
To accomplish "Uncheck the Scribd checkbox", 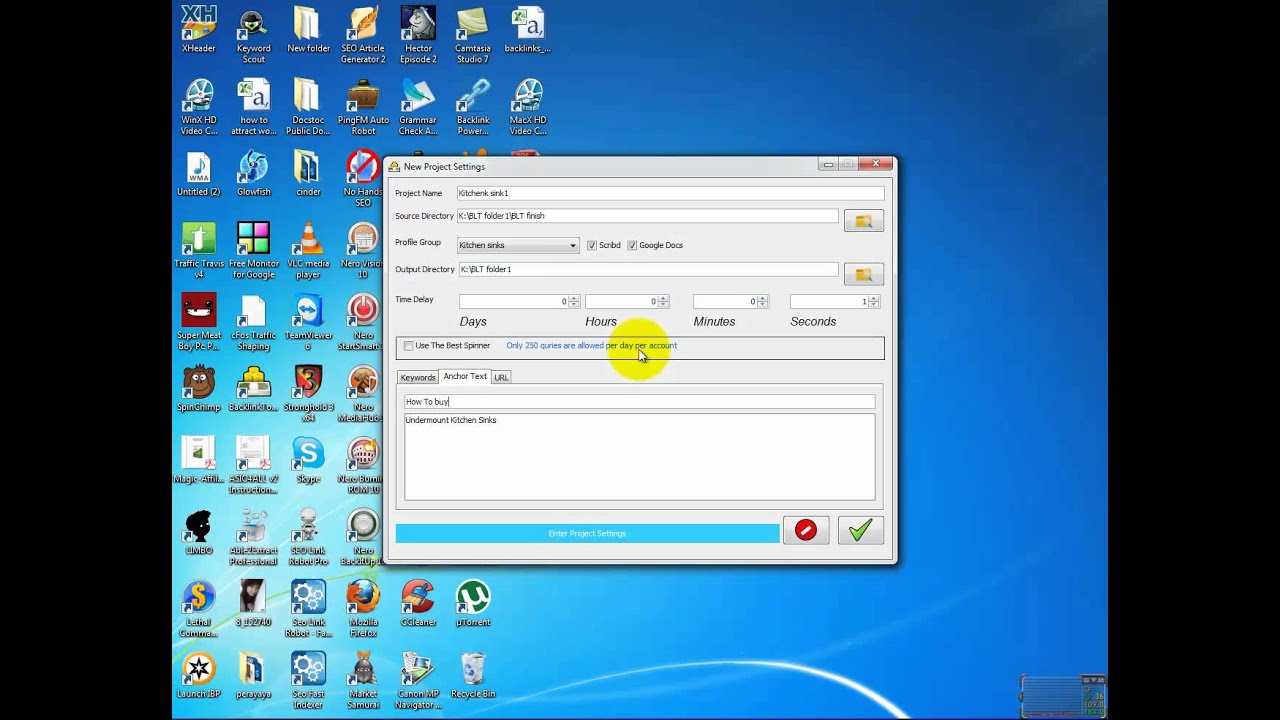I will (x=592, y=245).
